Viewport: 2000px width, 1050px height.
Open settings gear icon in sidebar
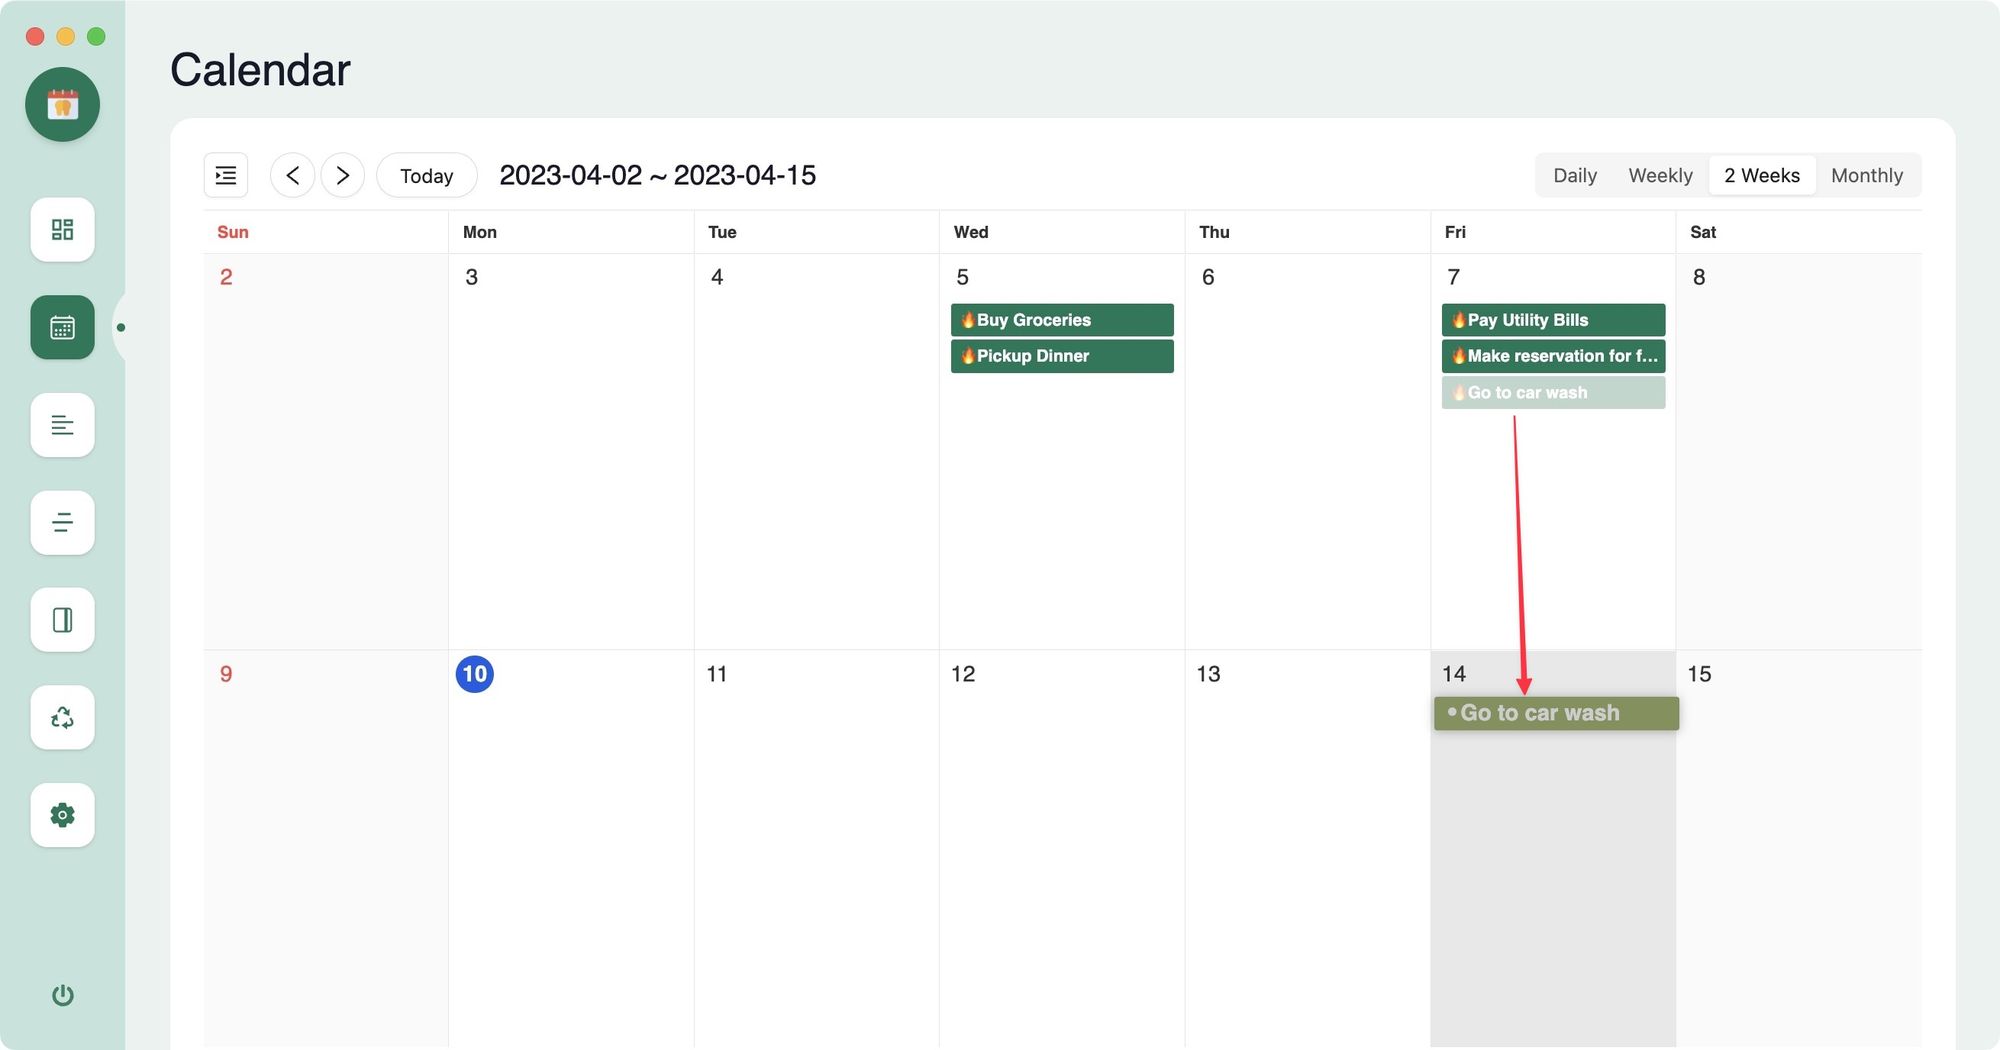[62, 815]
